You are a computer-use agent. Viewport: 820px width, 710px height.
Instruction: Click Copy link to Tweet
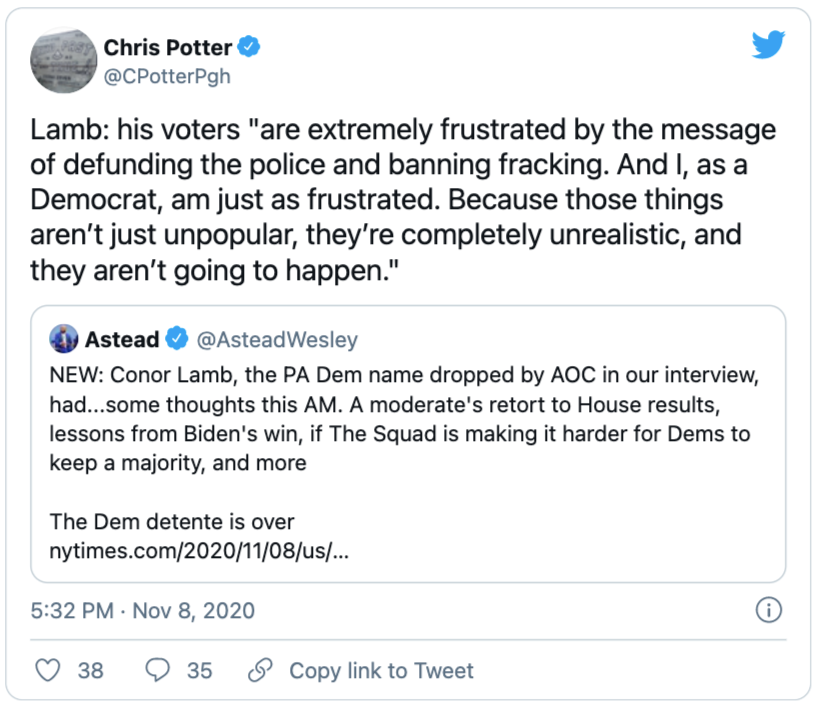click(x=381, y=670)
